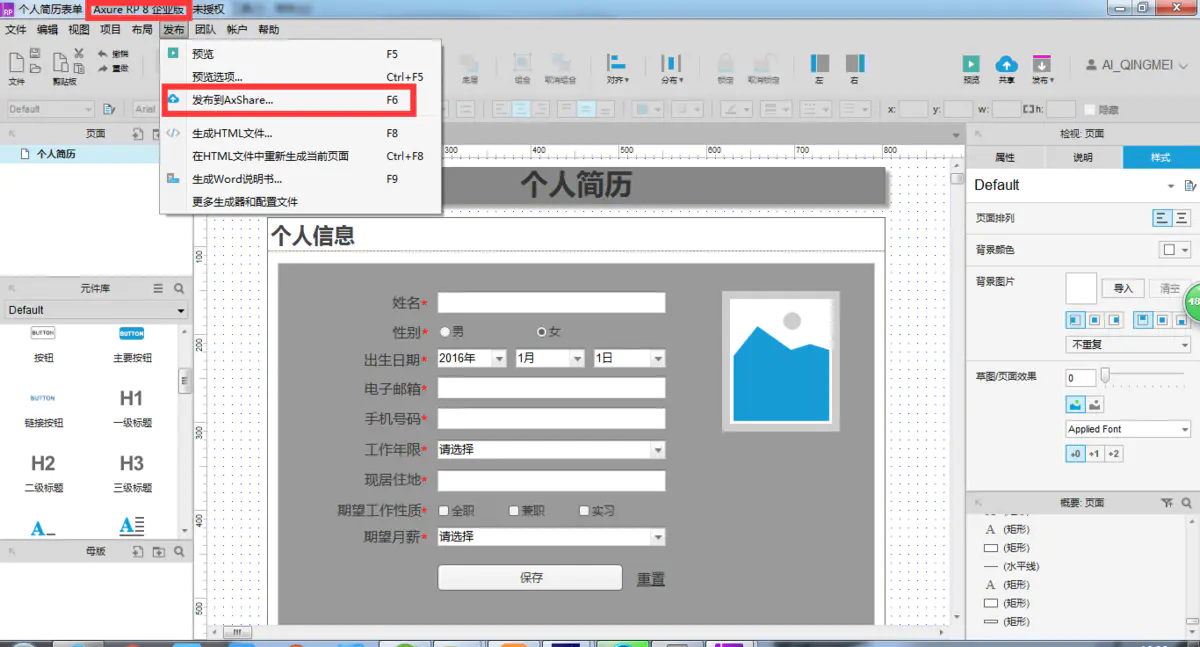
Task: Click the green Preview (预览) toolbar icon
Action: [x=970, y=63]
